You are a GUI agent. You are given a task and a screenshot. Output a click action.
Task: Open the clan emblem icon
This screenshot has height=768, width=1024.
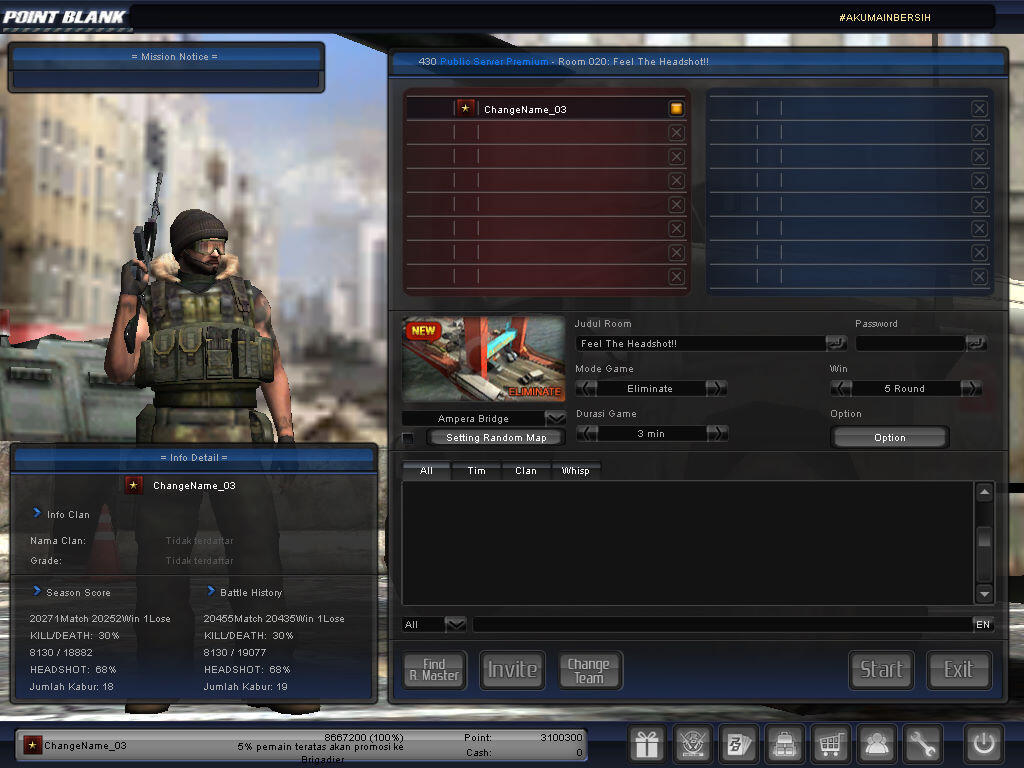(692, 744)
